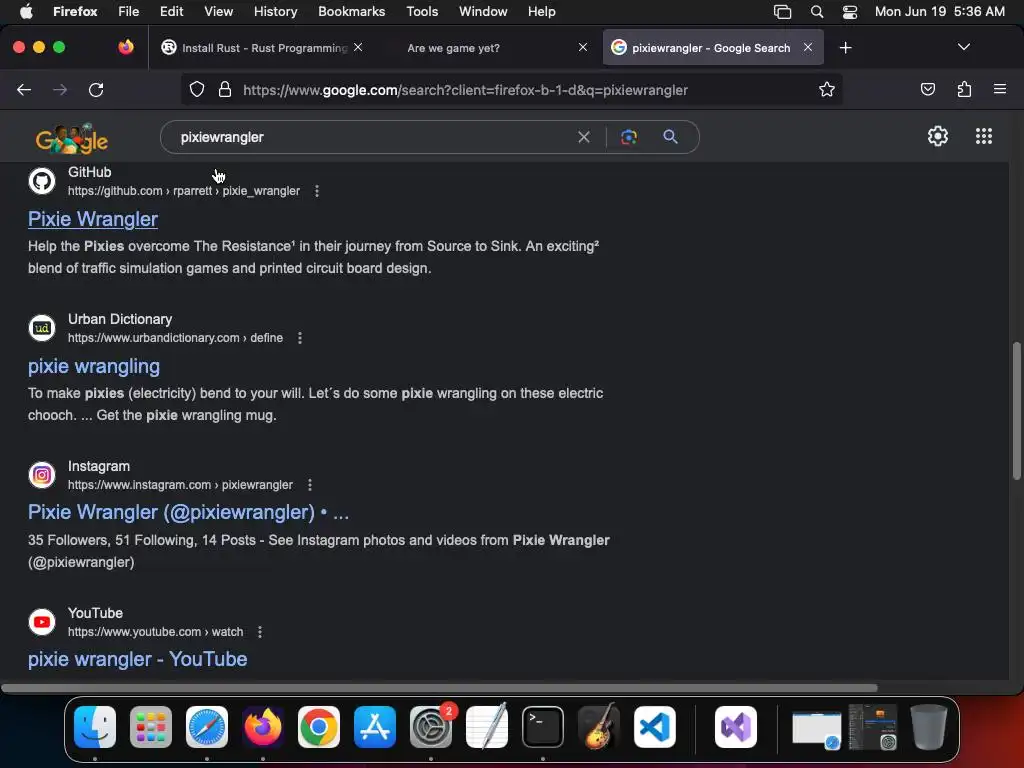The width and height of the screenshot is (1024, 768).
Task: Click the Urban Dictionary favicon
Action: pos(42,328)
